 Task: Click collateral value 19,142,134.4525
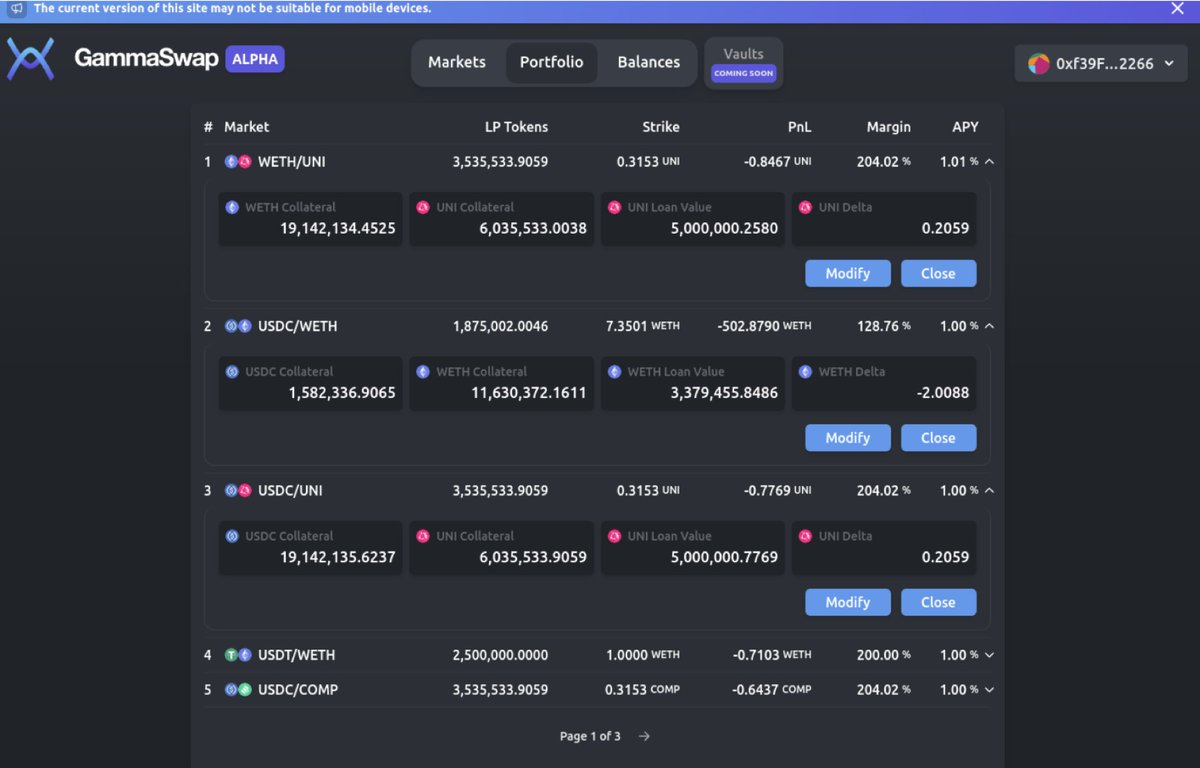tap(338, 228)
